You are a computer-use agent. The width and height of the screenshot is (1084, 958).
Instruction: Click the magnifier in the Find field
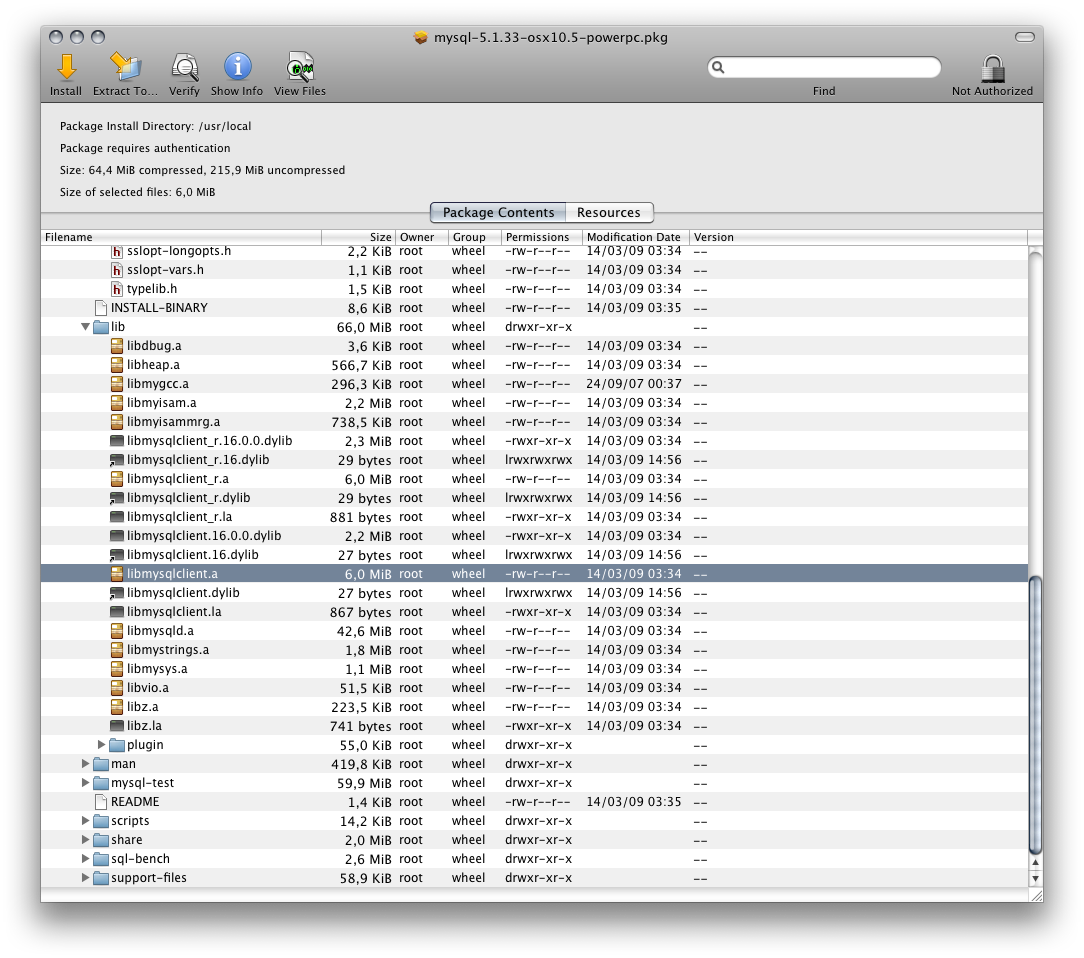718,67
